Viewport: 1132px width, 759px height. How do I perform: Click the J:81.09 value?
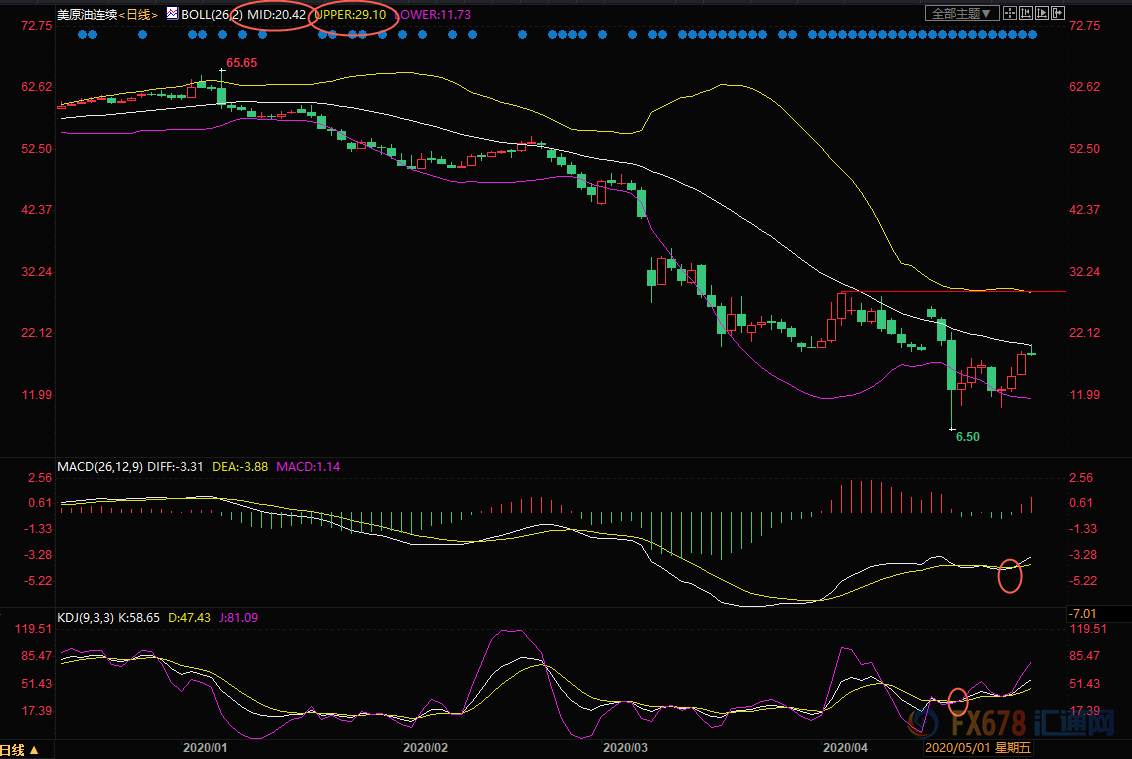tap(238, 617)
